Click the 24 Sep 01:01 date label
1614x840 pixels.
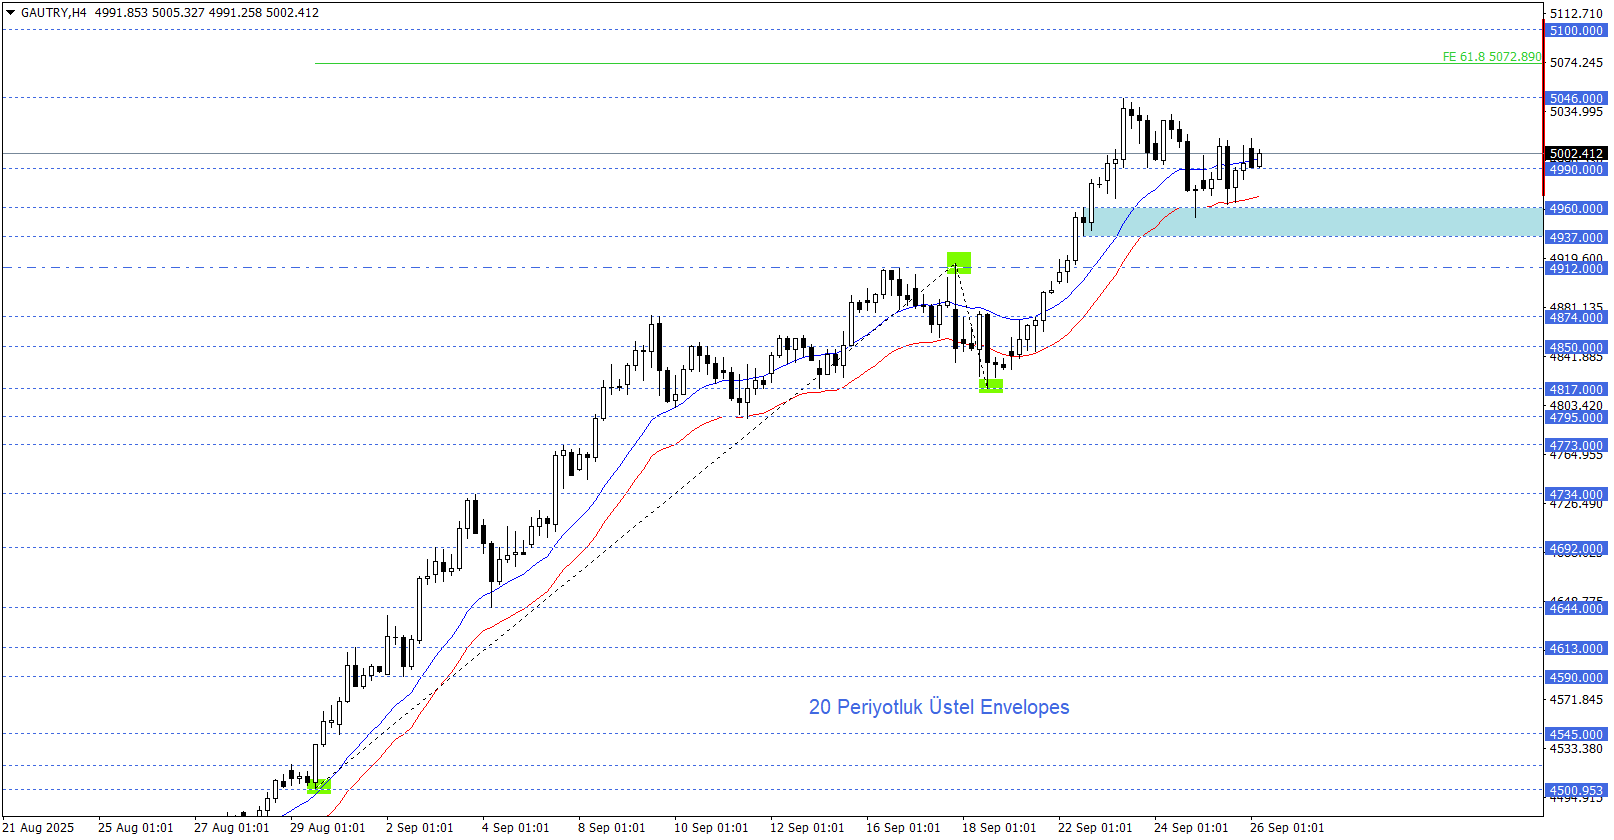pyautogui.click(x=1191, y=828)
